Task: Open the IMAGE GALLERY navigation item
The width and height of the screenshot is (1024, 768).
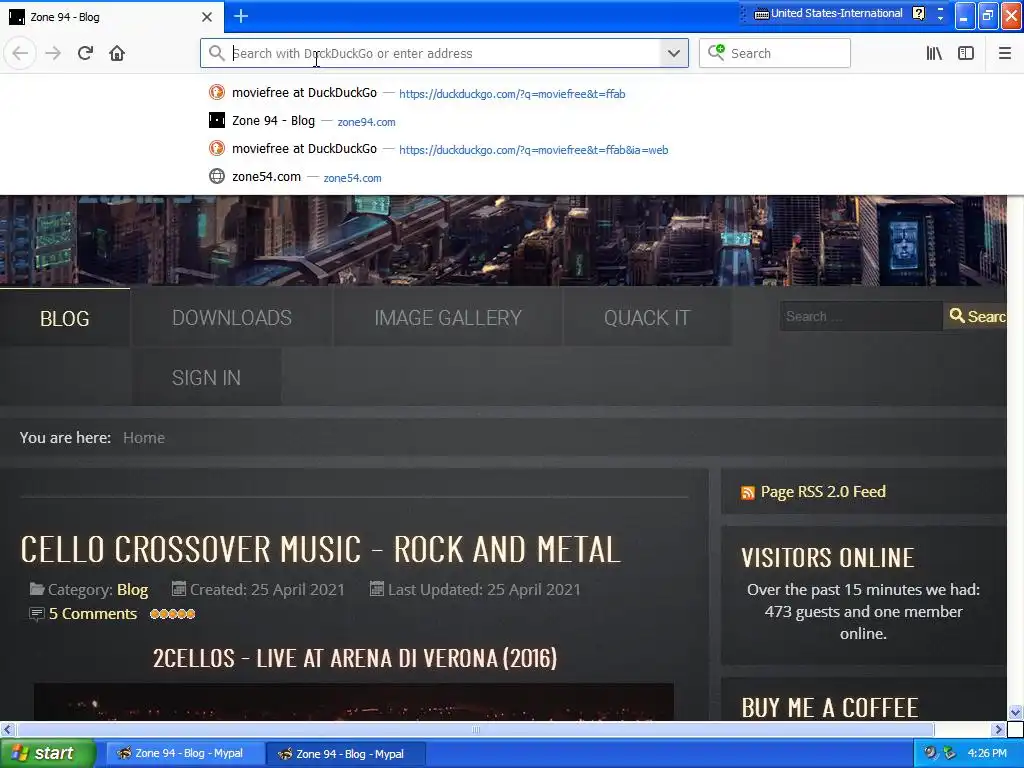Action: 448,317
